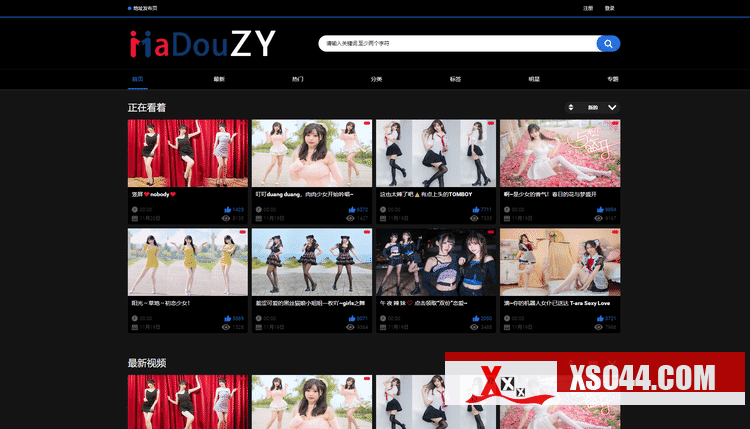Click thumbs-up icon showing 6372 likes
Screen dimensions: 750x429
coord(350,210)
